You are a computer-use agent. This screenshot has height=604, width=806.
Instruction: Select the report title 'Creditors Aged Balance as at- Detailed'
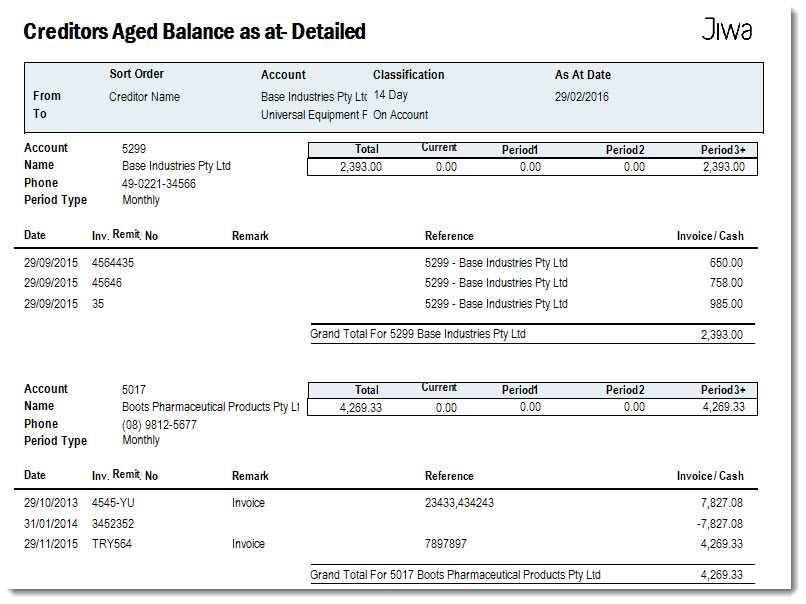194,31
